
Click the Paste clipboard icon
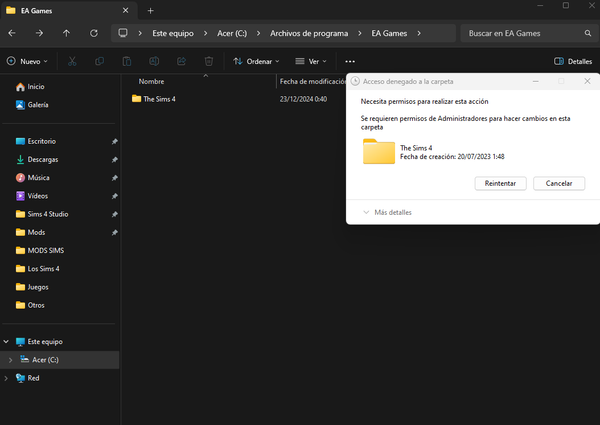pos(127,61)
